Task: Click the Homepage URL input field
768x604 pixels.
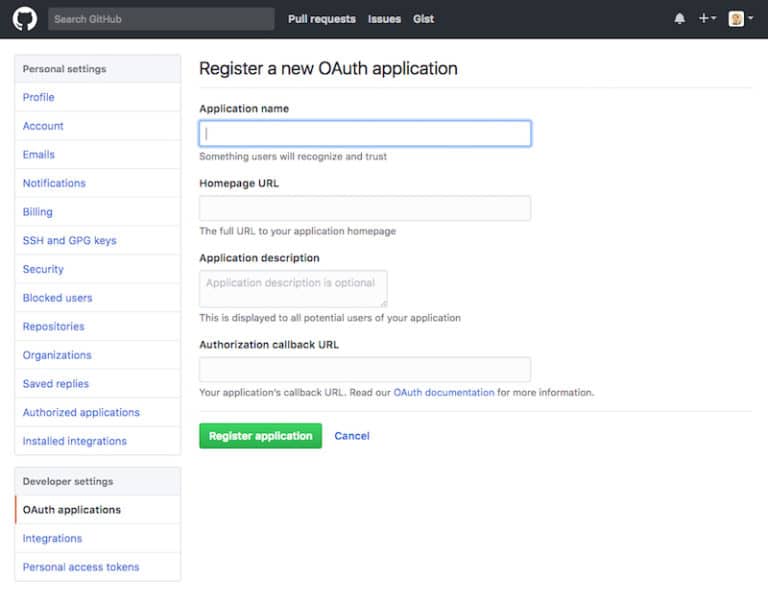Action: [365, 208]
